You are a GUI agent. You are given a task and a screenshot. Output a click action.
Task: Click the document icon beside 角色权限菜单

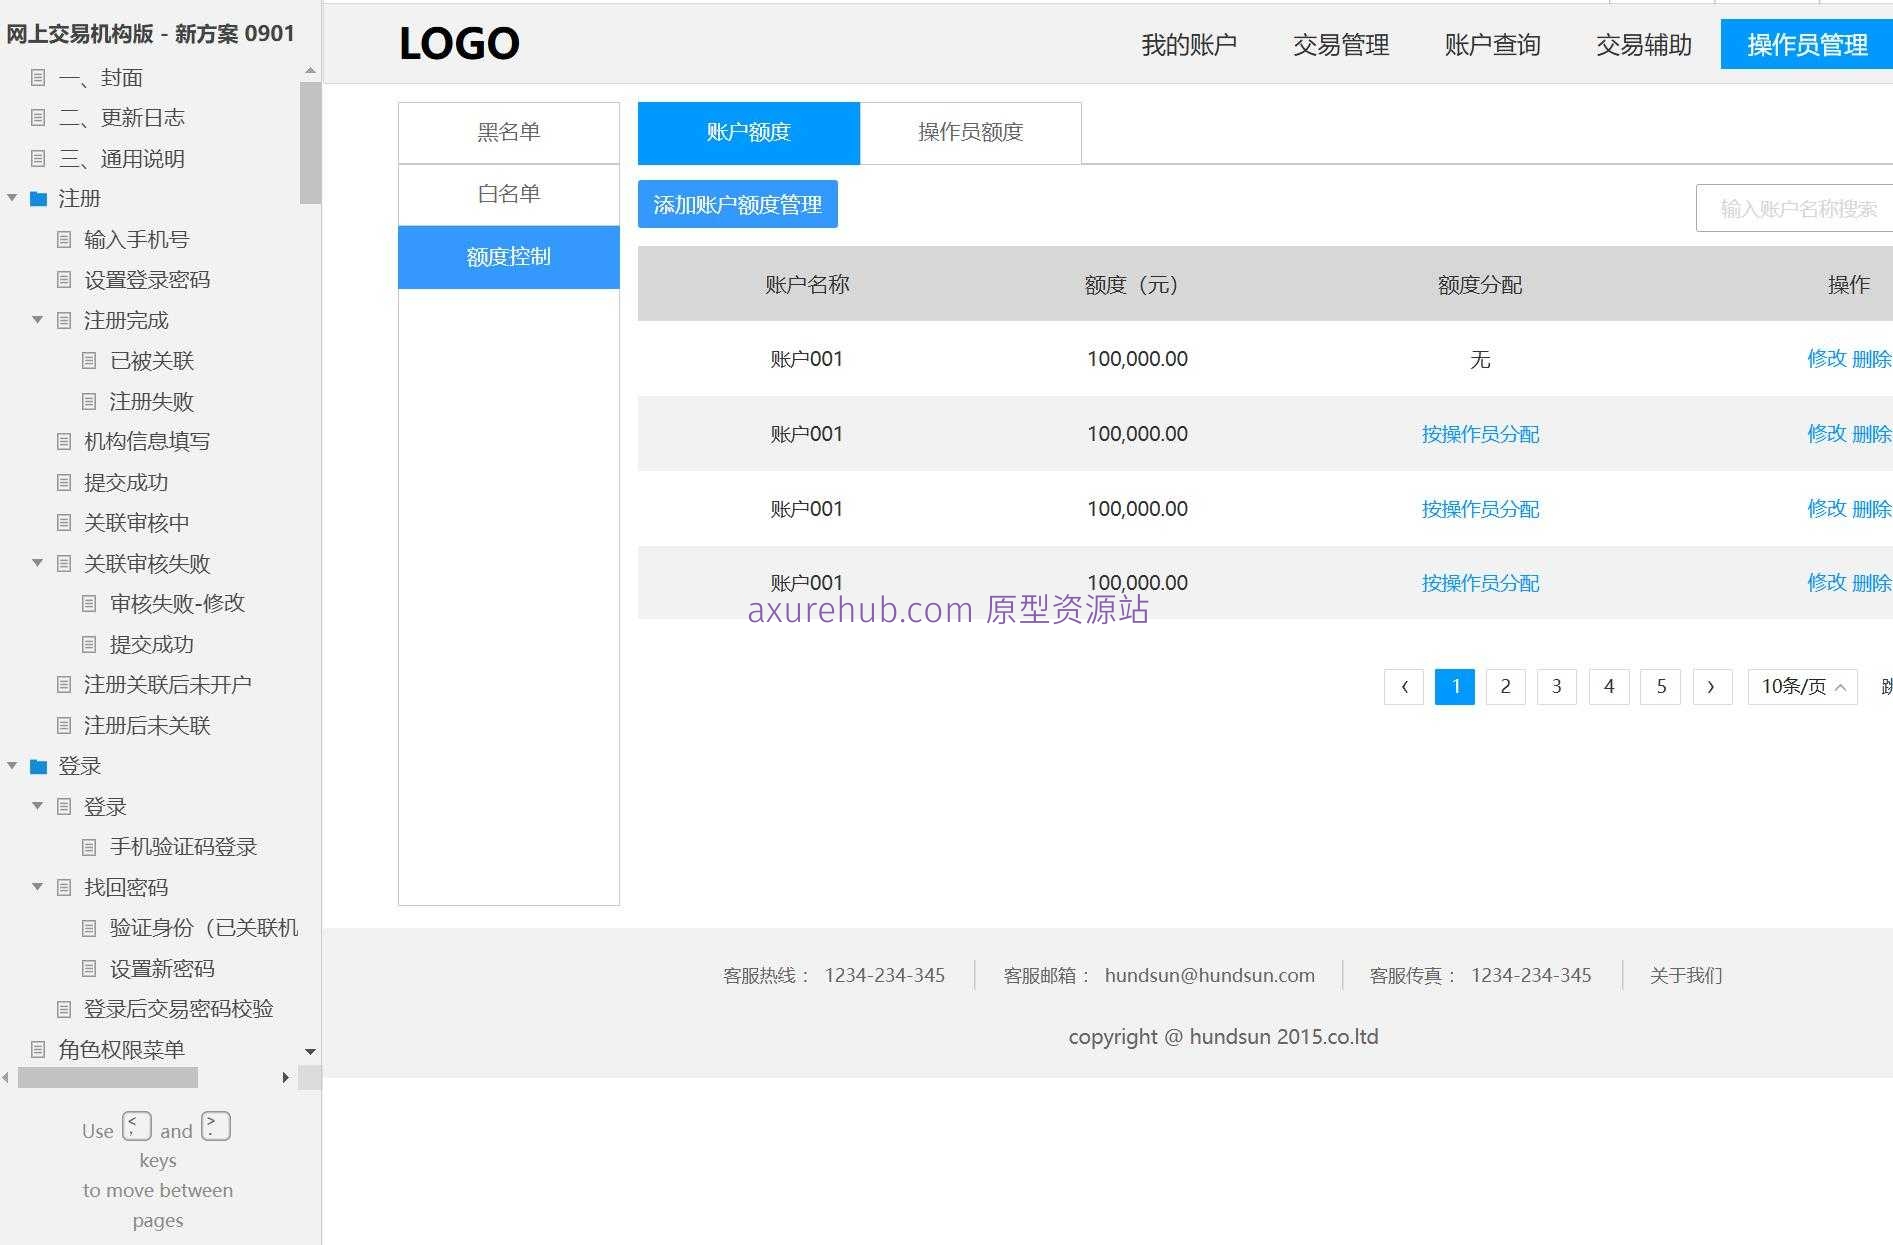38,1049
